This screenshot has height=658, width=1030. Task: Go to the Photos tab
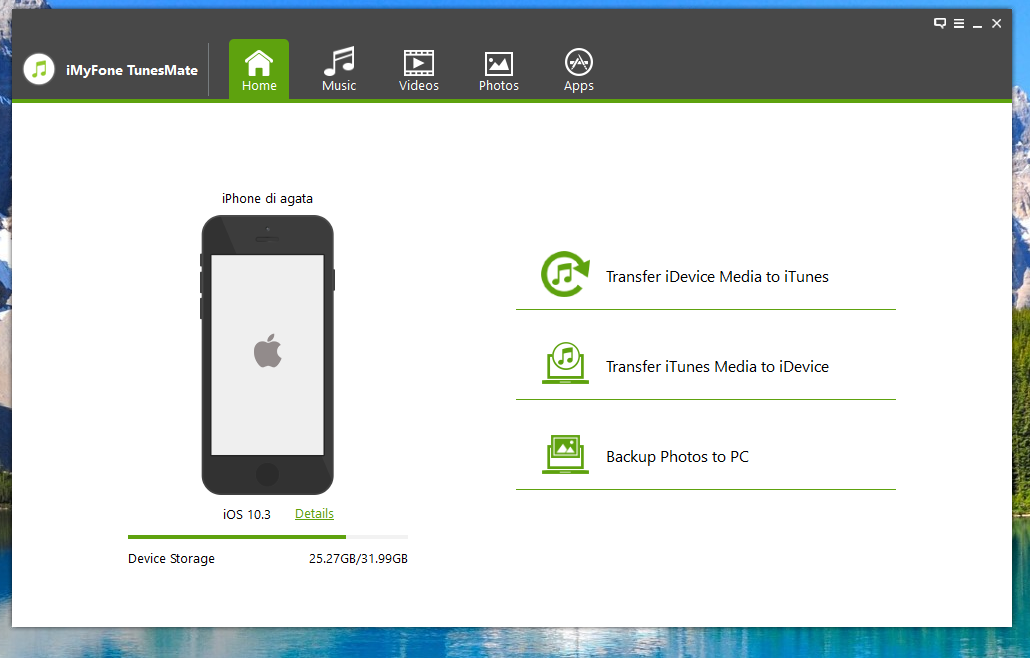(499, 70)
